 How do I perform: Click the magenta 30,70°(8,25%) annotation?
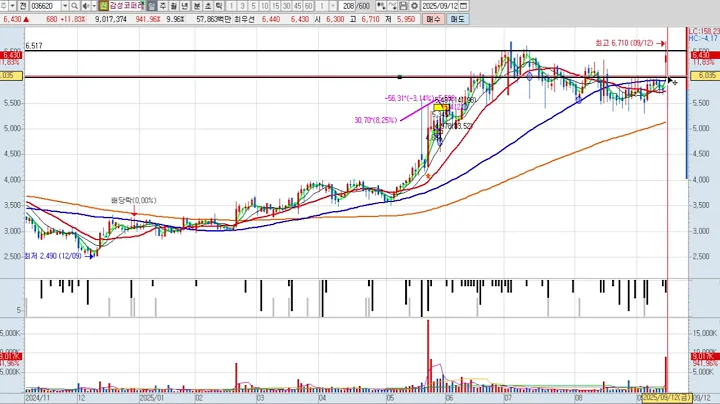tap(376, 120)
